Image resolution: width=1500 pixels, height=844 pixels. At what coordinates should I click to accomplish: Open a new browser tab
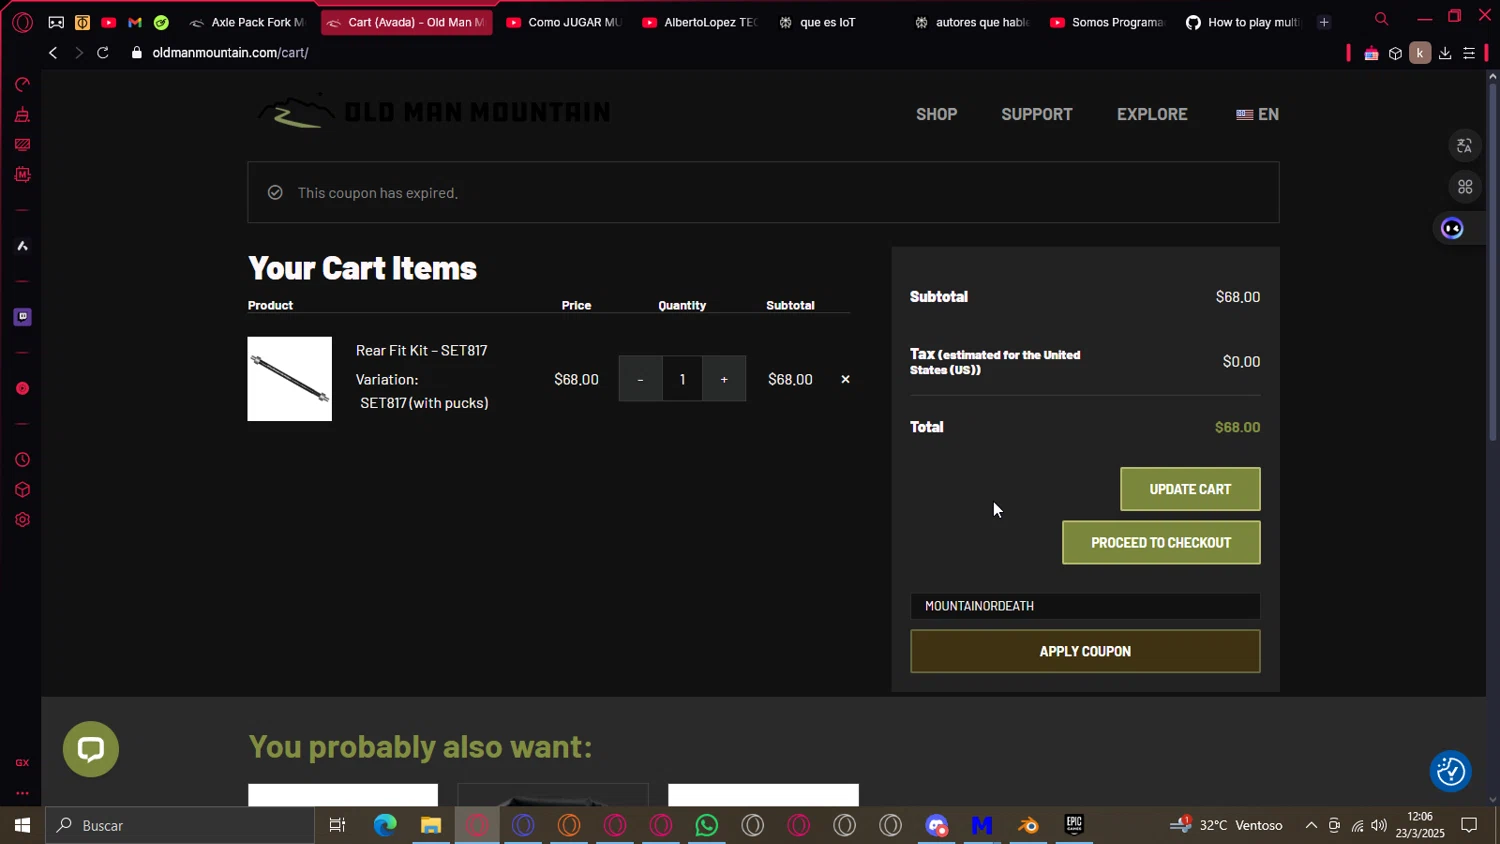(1324, 22)
